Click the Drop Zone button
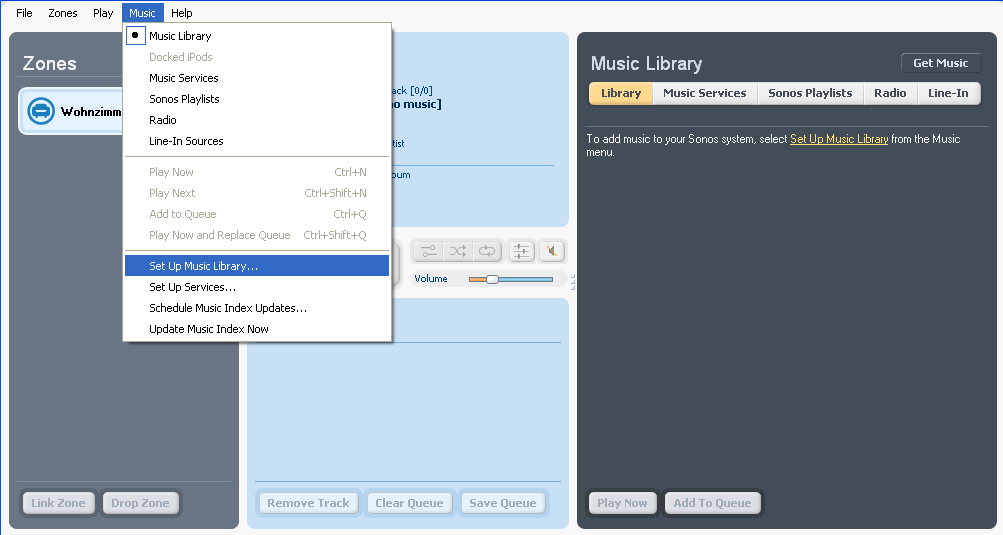The image size is (1003, 535). (140, 503)
